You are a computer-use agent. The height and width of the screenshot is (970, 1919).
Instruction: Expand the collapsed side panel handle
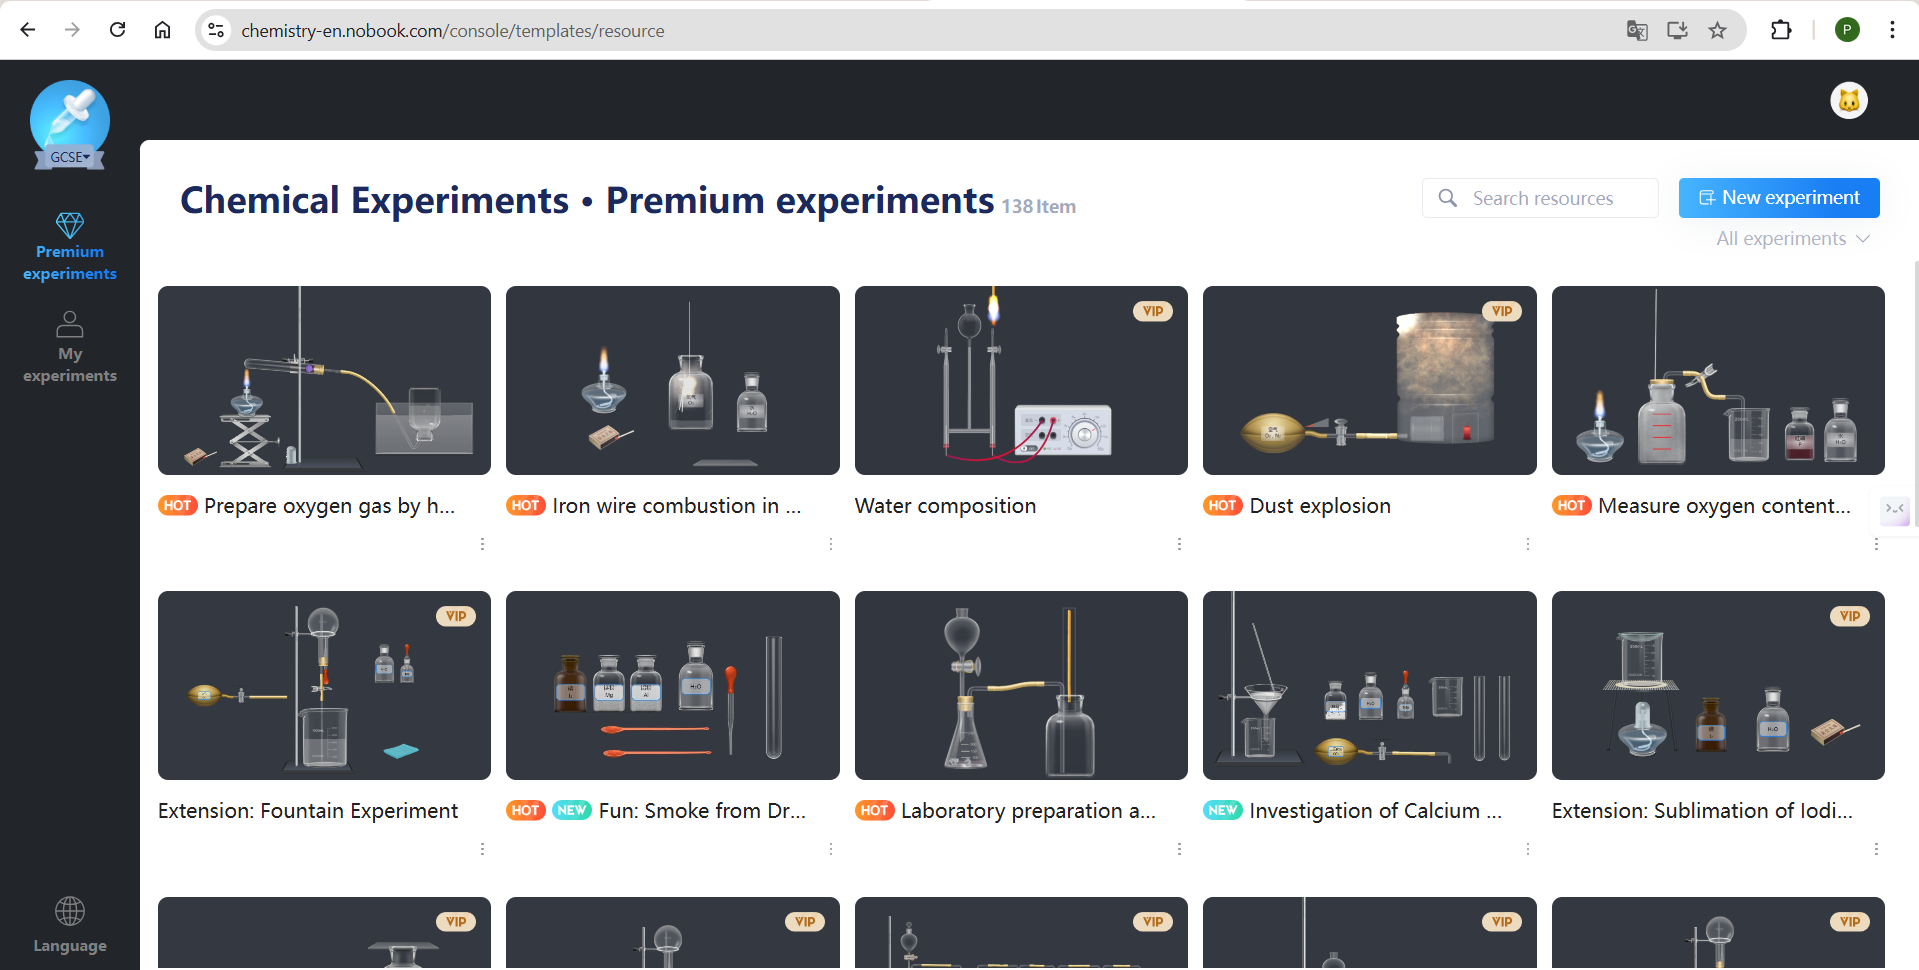[1894, 509]
